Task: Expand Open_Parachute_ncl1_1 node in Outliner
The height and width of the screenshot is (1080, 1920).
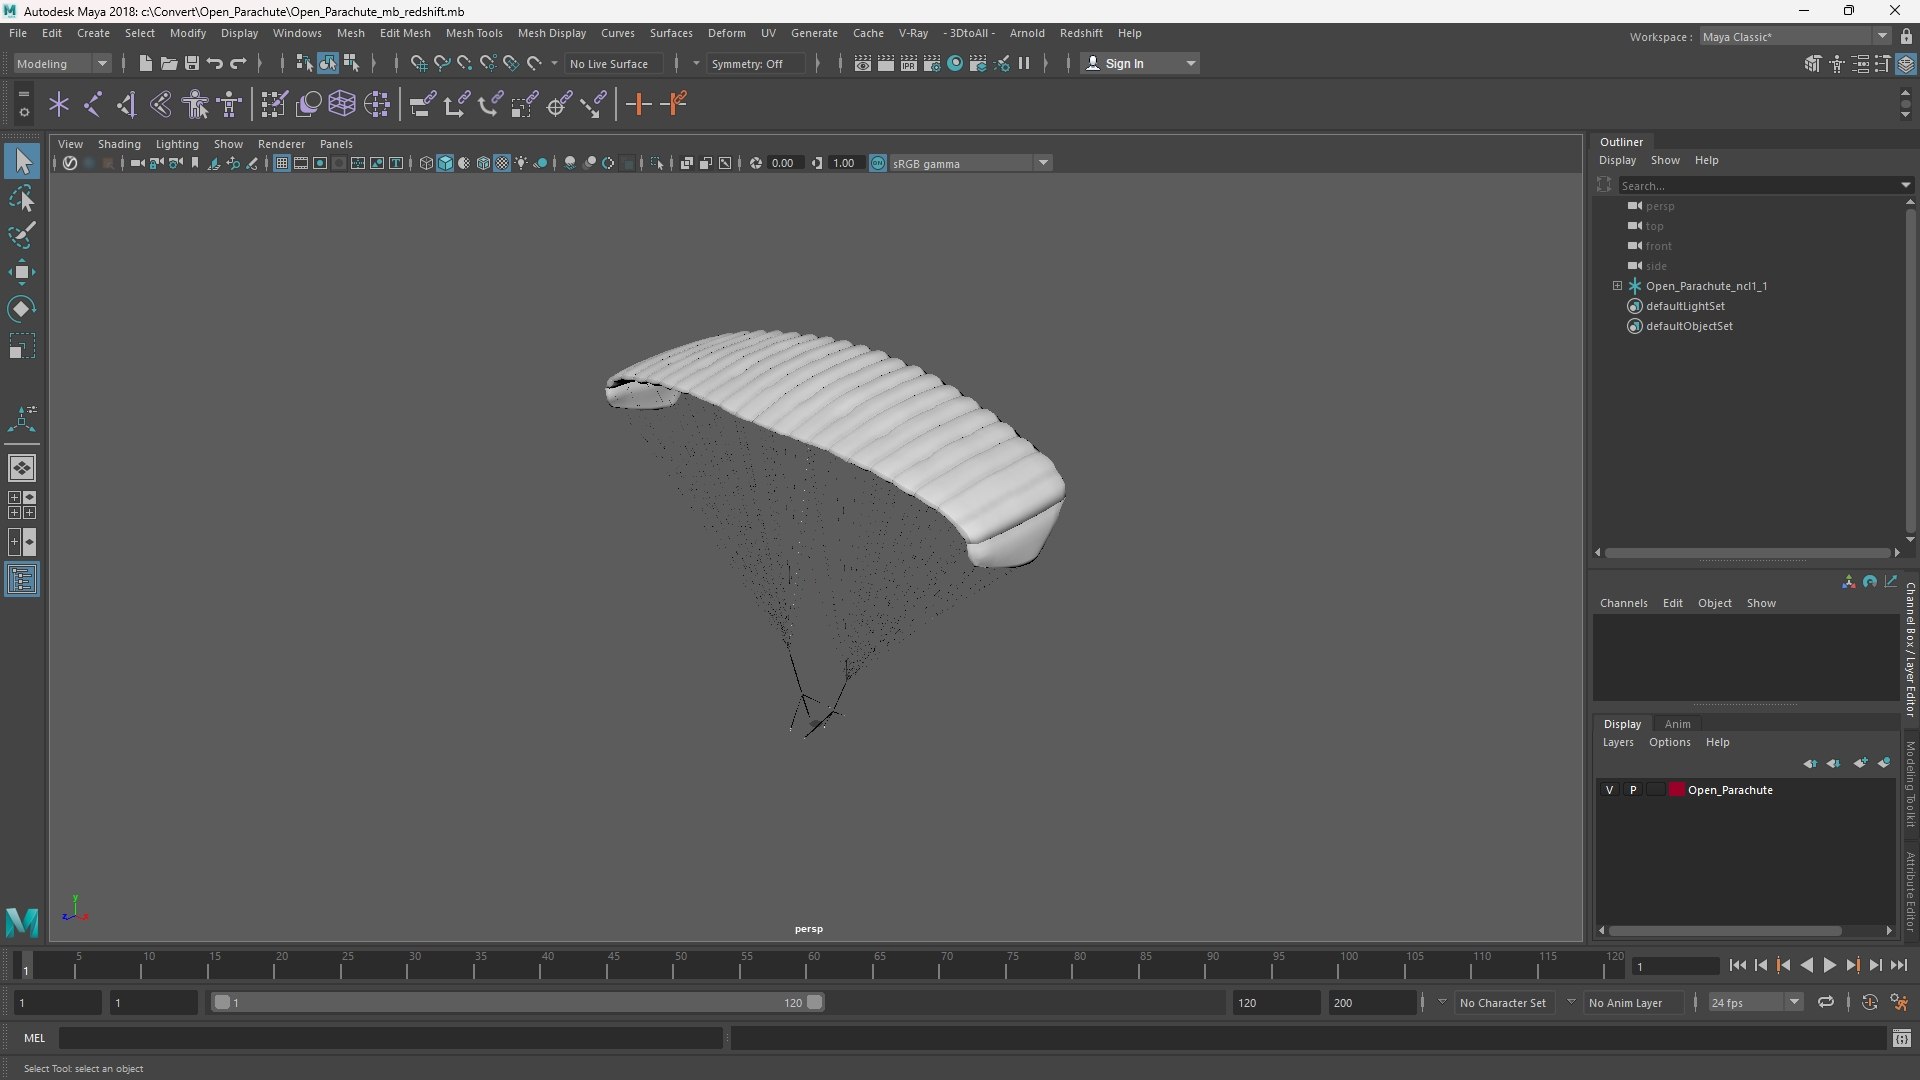Action: 1617,286
